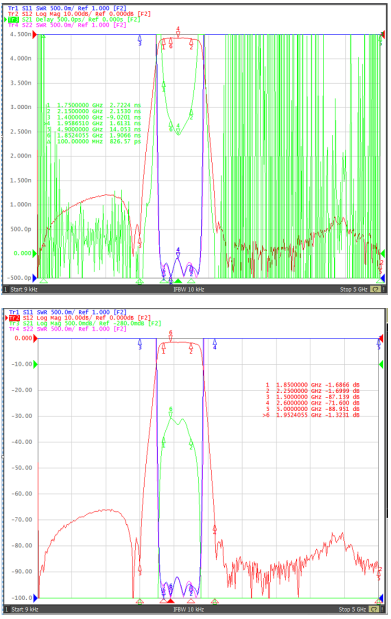This screenshot has height=619, width=391.
Task: Click active Tr3 S21 Delay trace label
Action: (74, 19)
